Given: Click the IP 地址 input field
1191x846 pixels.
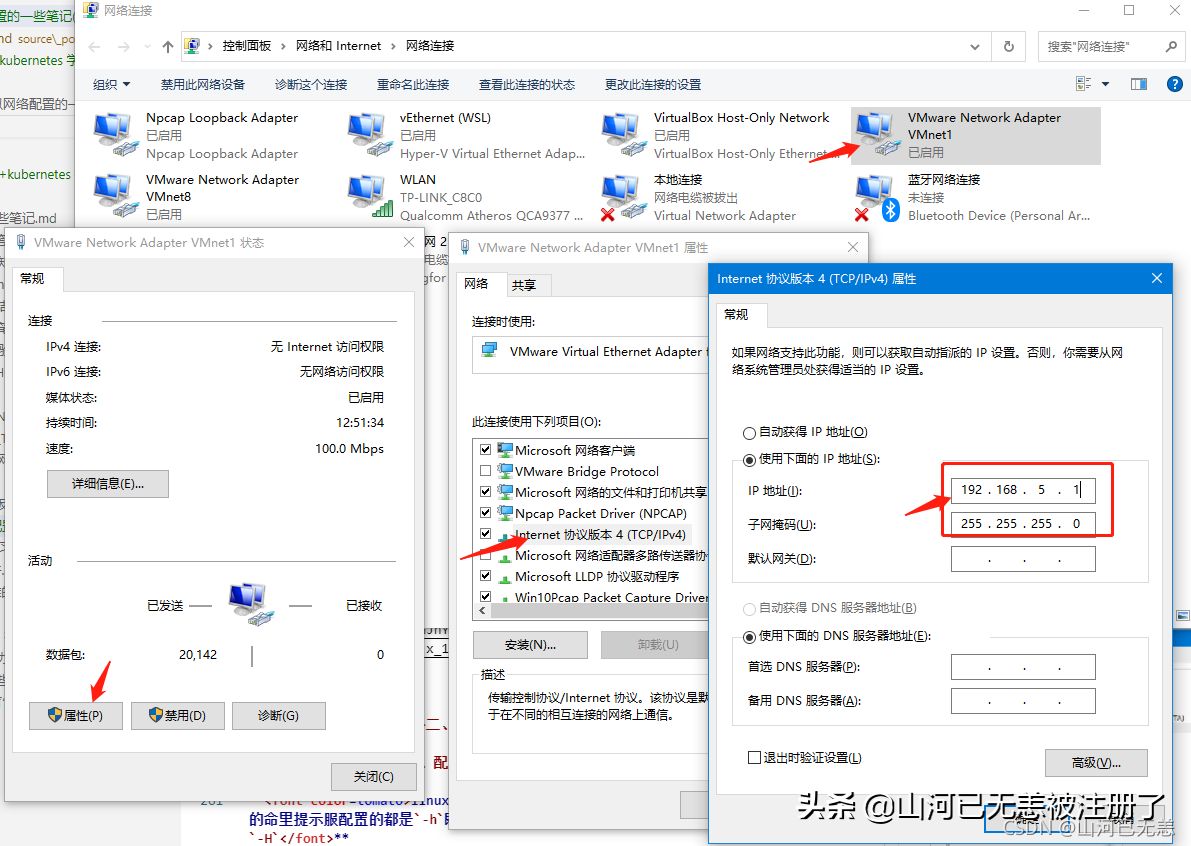Looking at the screenshot, I should [1023, 490].
